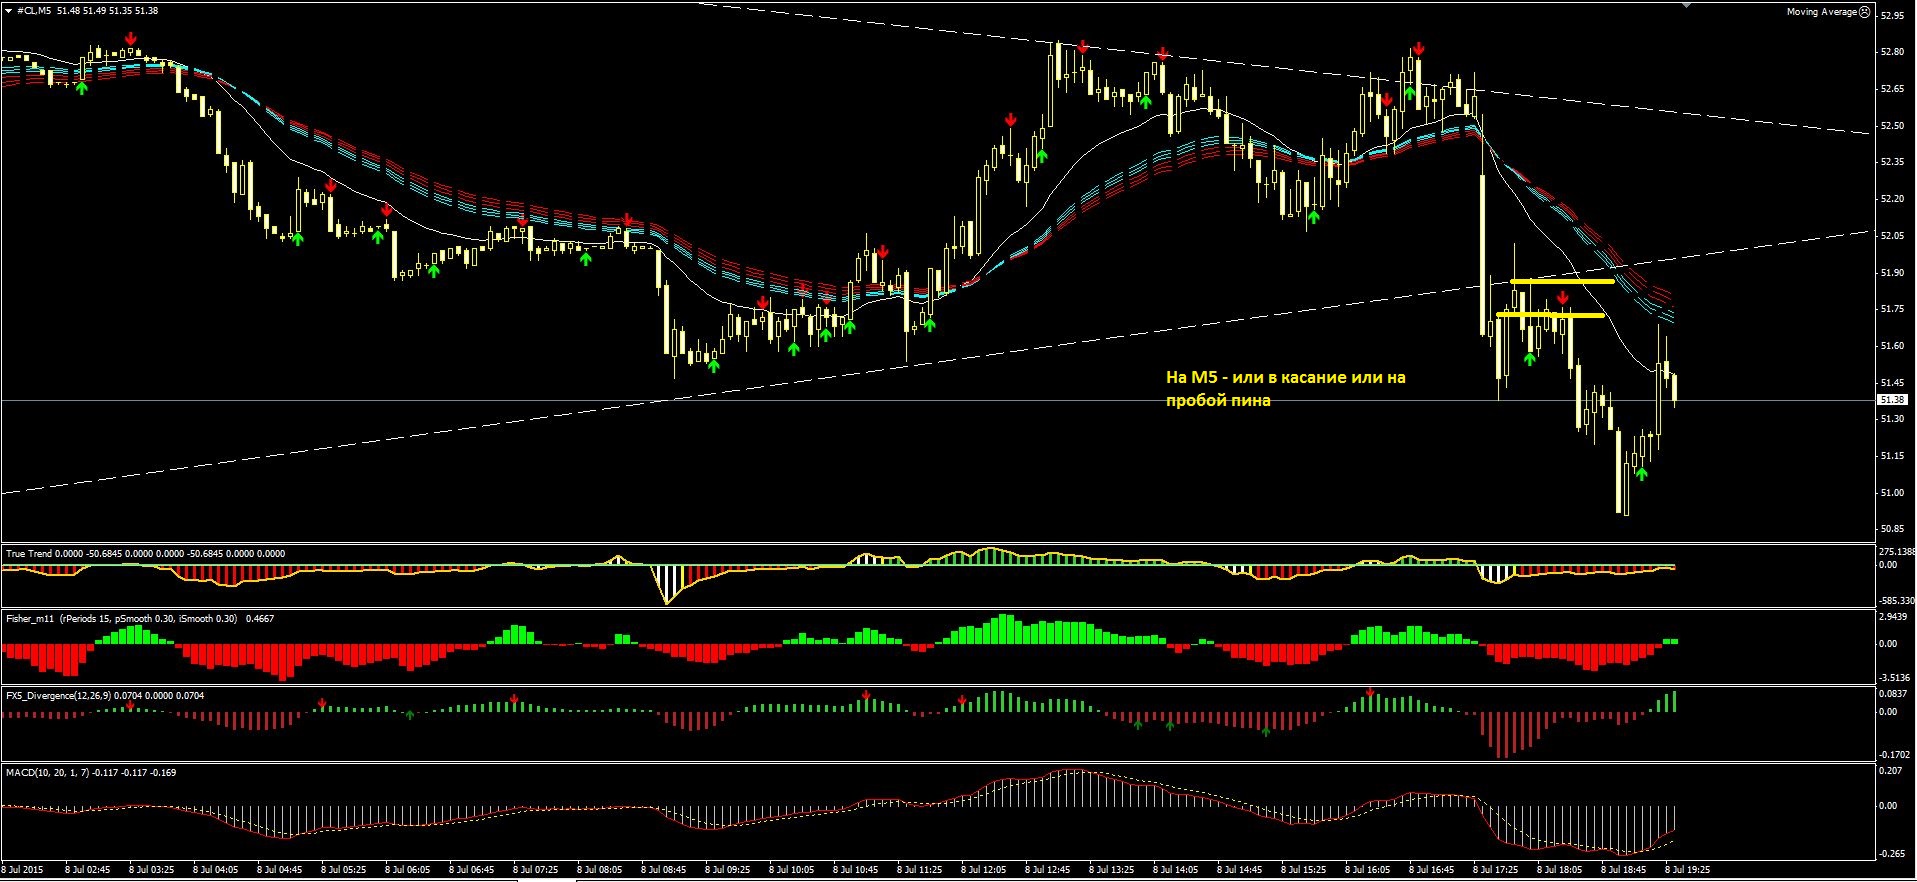This screenshot has height=882, width=1917.
Task: Click True Trend scale value '-585.330'
Action: tap(1896, 601)
